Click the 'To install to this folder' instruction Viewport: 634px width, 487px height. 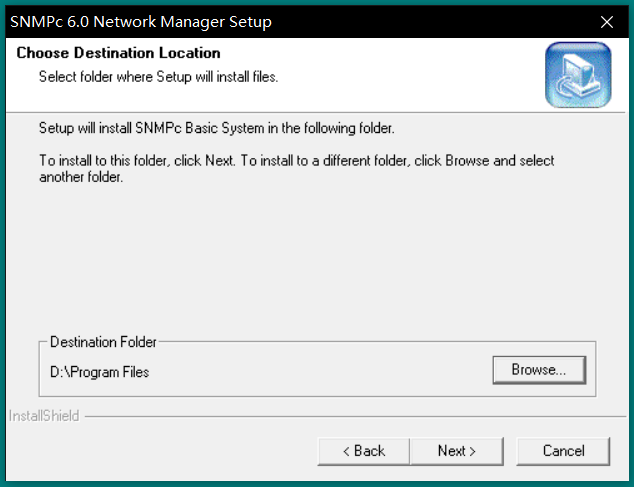200,160
